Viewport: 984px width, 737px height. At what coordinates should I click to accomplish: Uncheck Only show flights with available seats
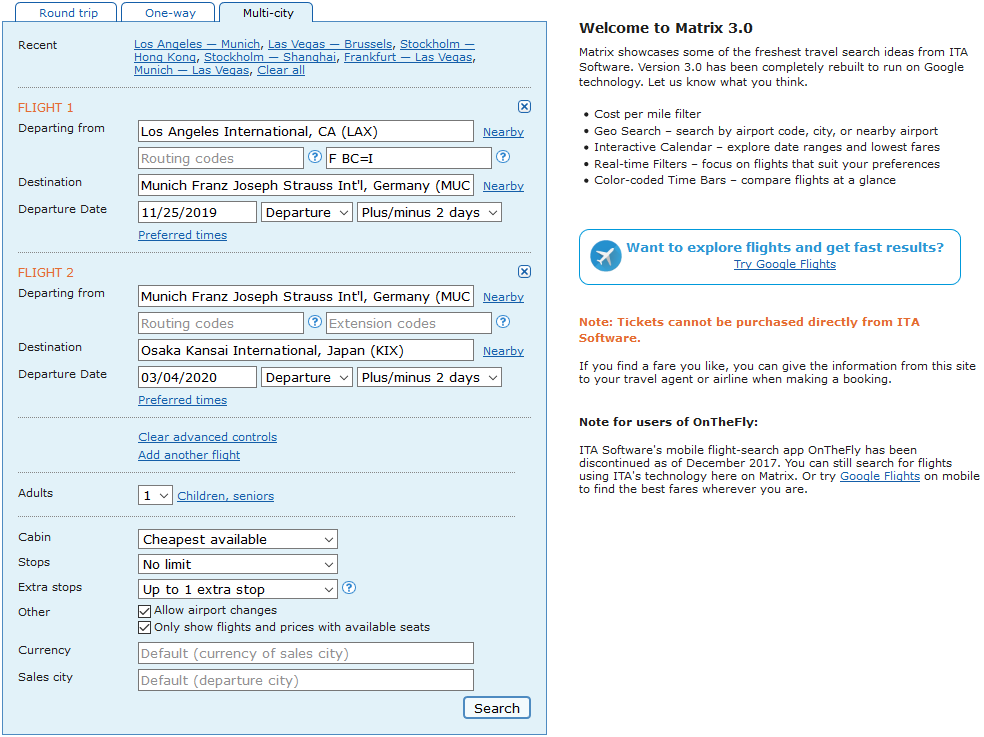click(x=144, y=628)
